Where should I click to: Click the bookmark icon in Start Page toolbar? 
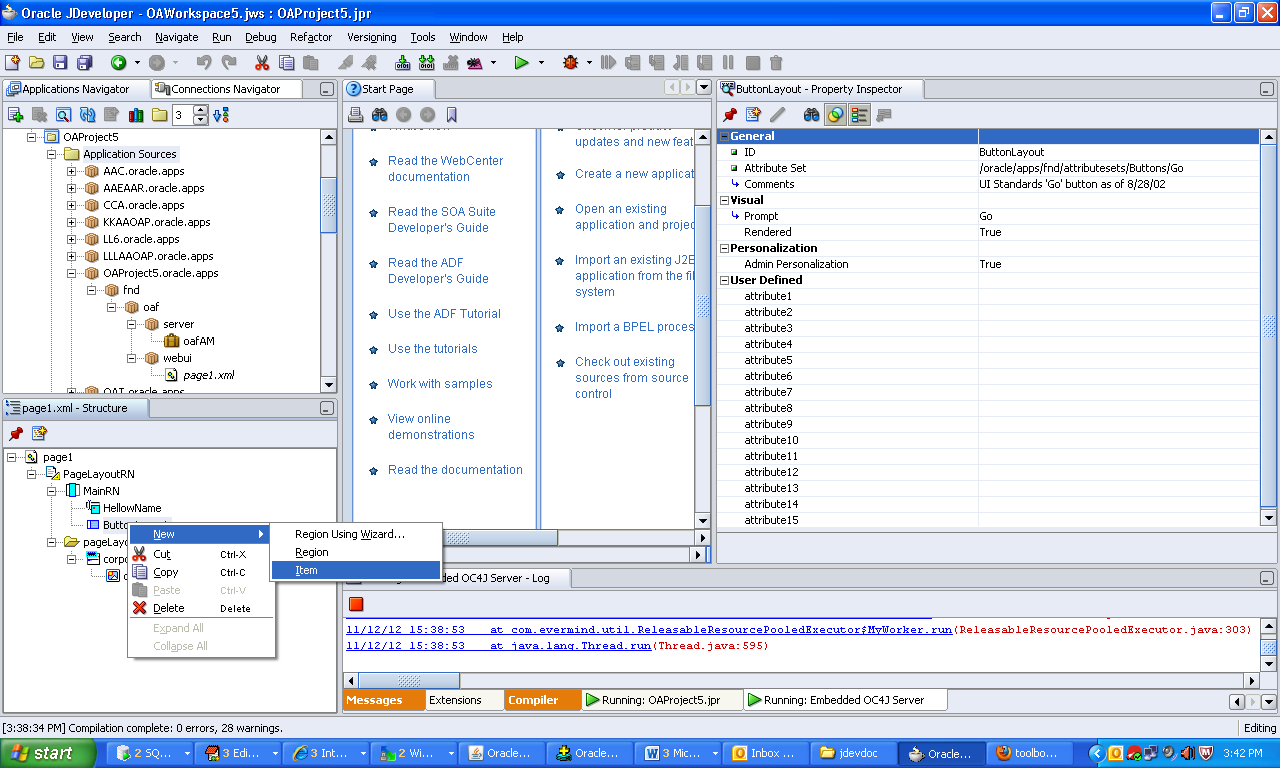(x=452, y=115)
